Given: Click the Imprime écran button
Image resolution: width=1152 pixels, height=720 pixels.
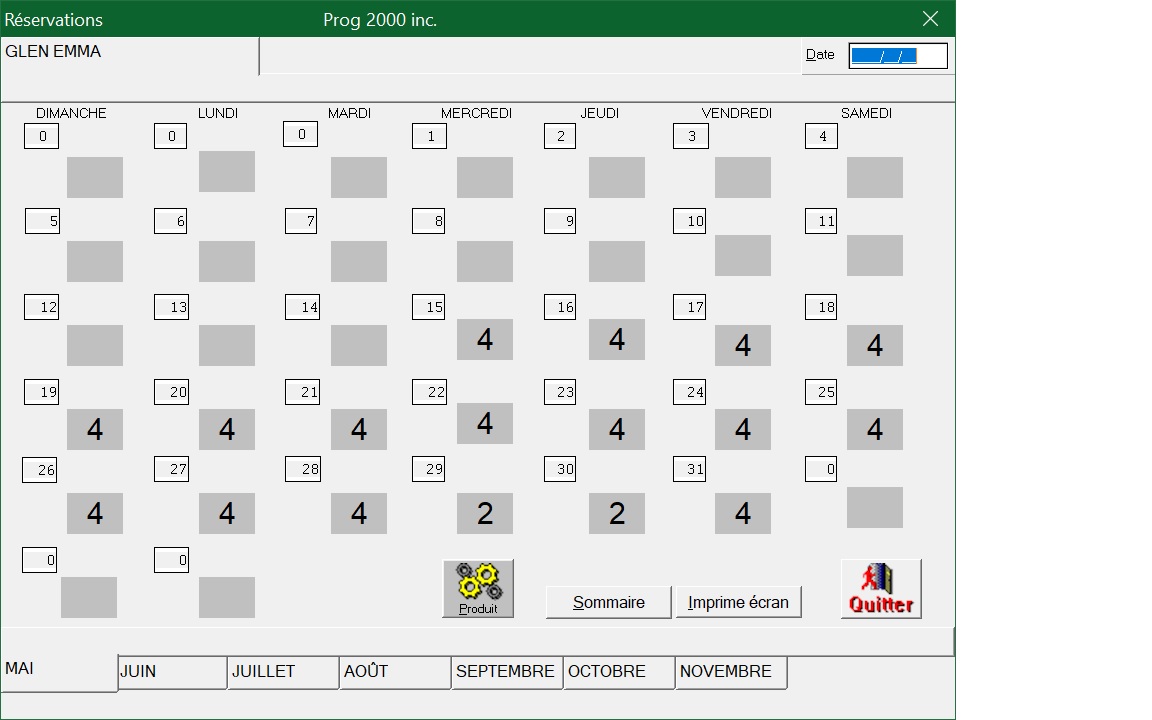Looking at the screenshot, I should pos(738,602).
